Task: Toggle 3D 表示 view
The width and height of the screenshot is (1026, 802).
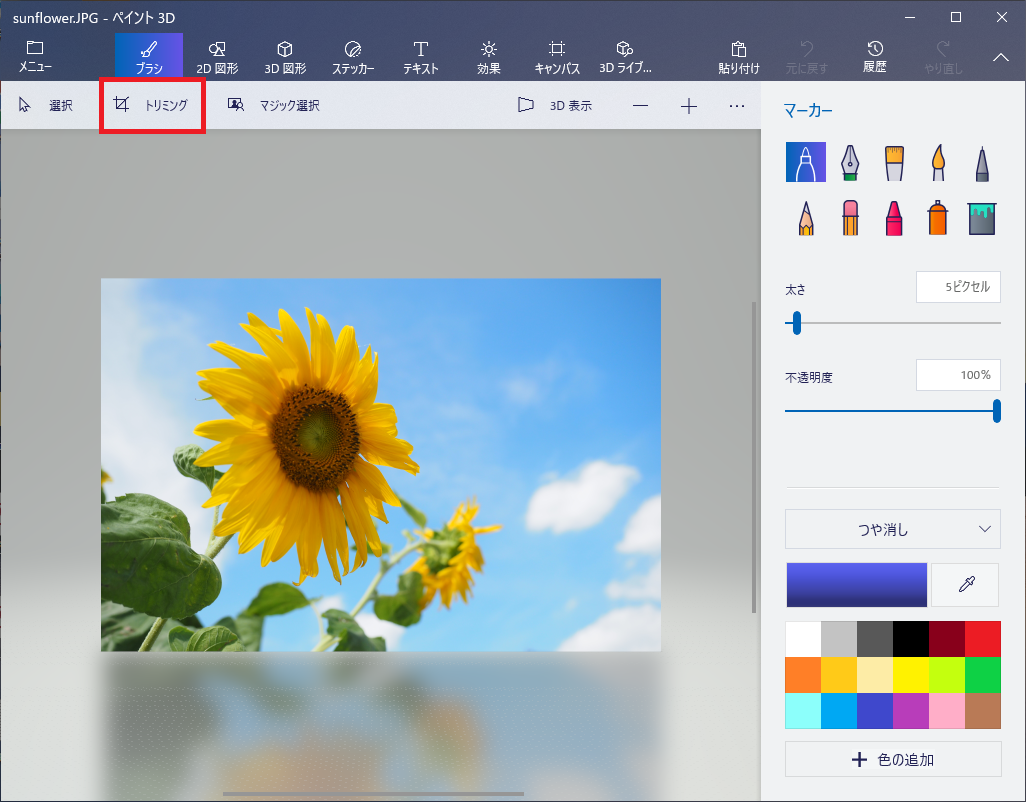Action: coord(555,105)
